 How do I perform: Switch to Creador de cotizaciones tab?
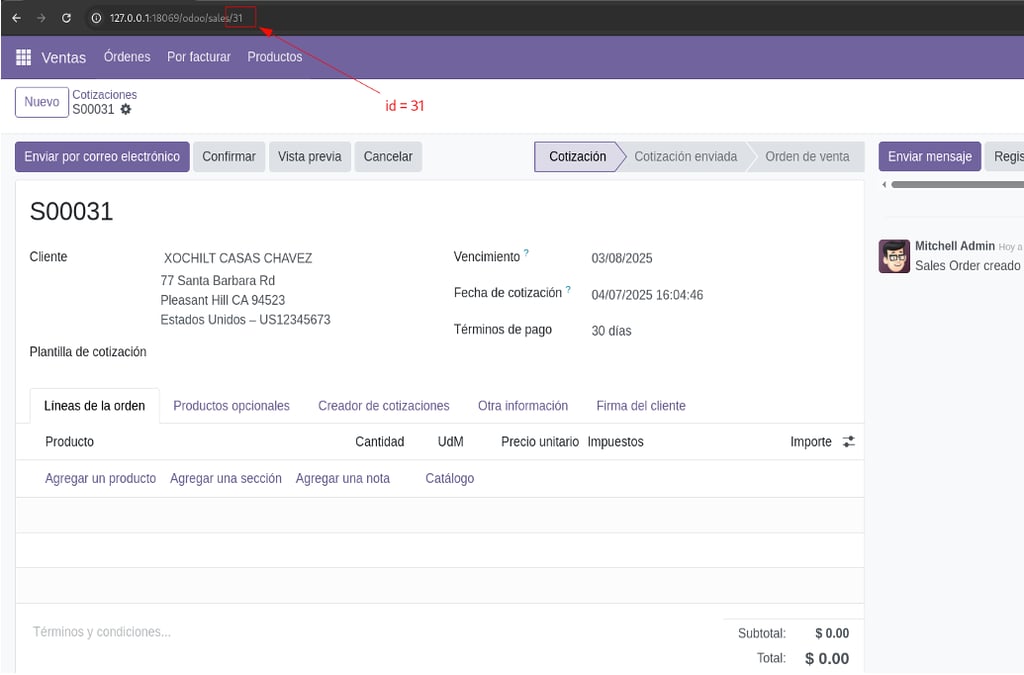point(383,405)
